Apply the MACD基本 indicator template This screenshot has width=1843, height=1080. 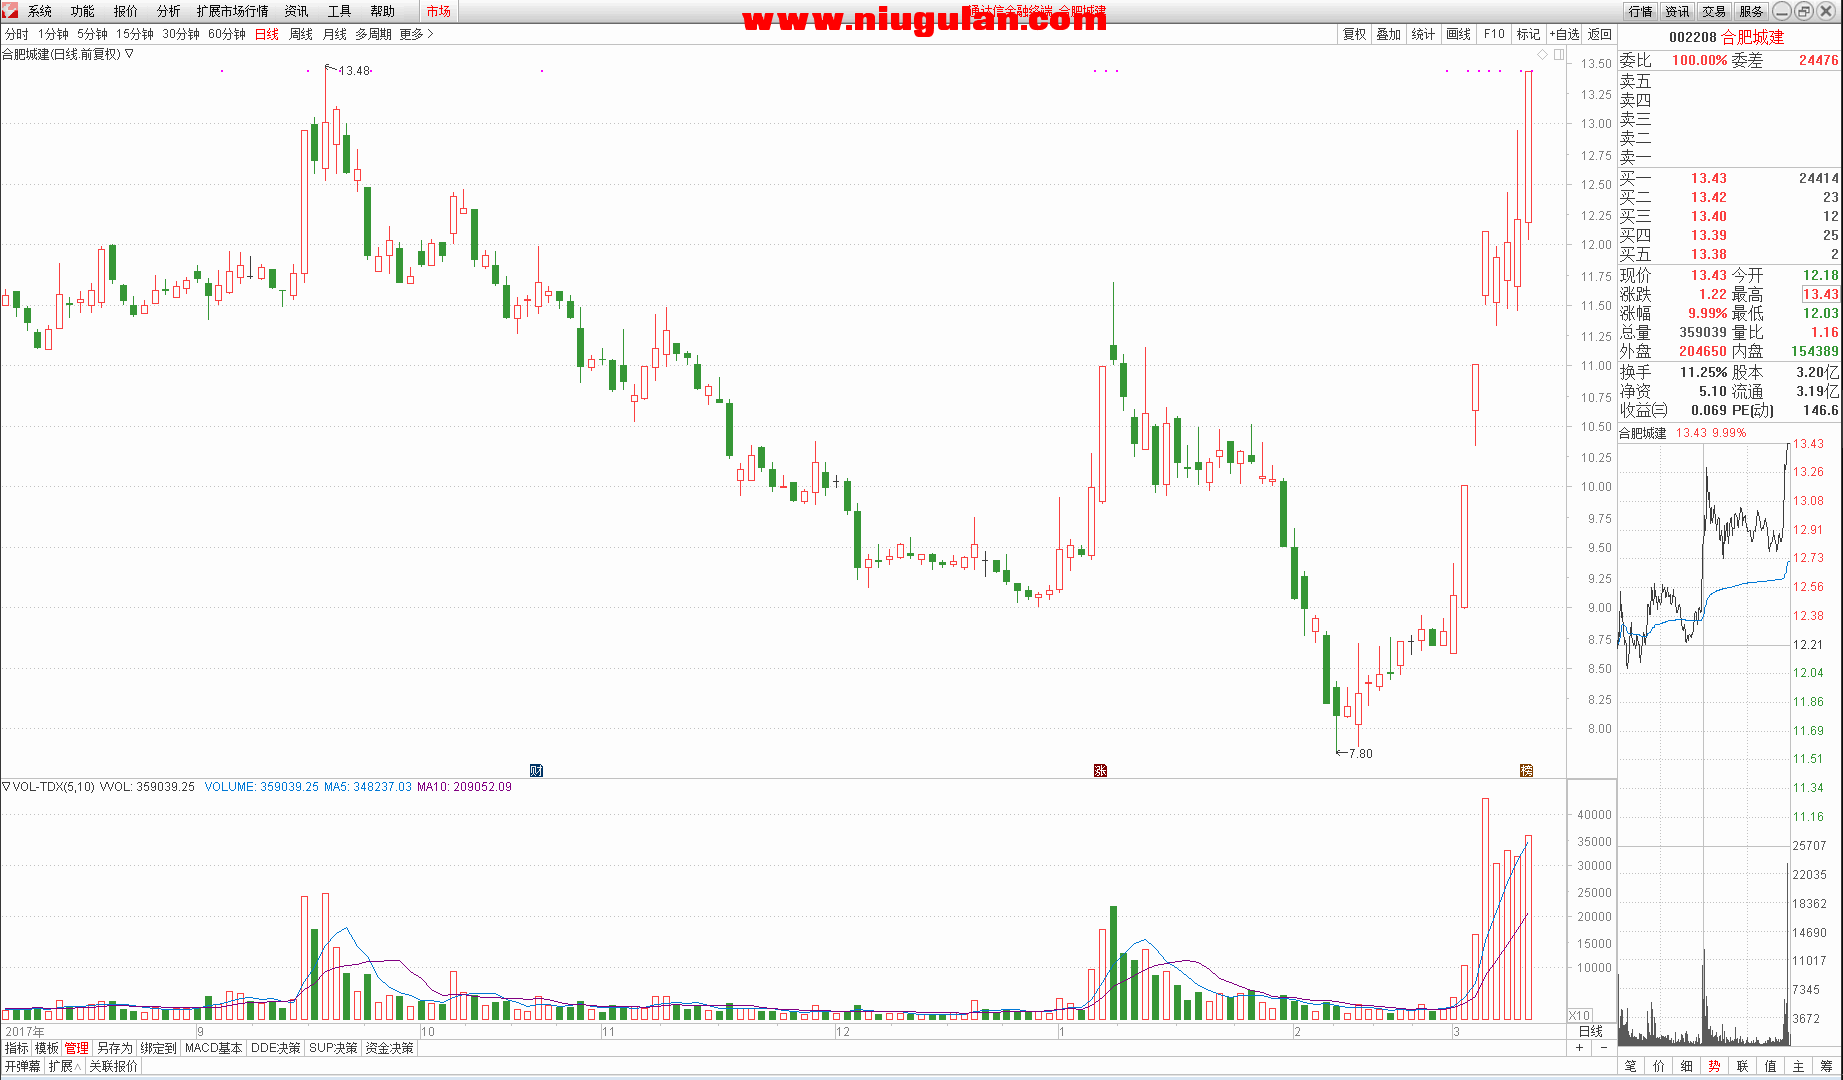point(214,1048)
